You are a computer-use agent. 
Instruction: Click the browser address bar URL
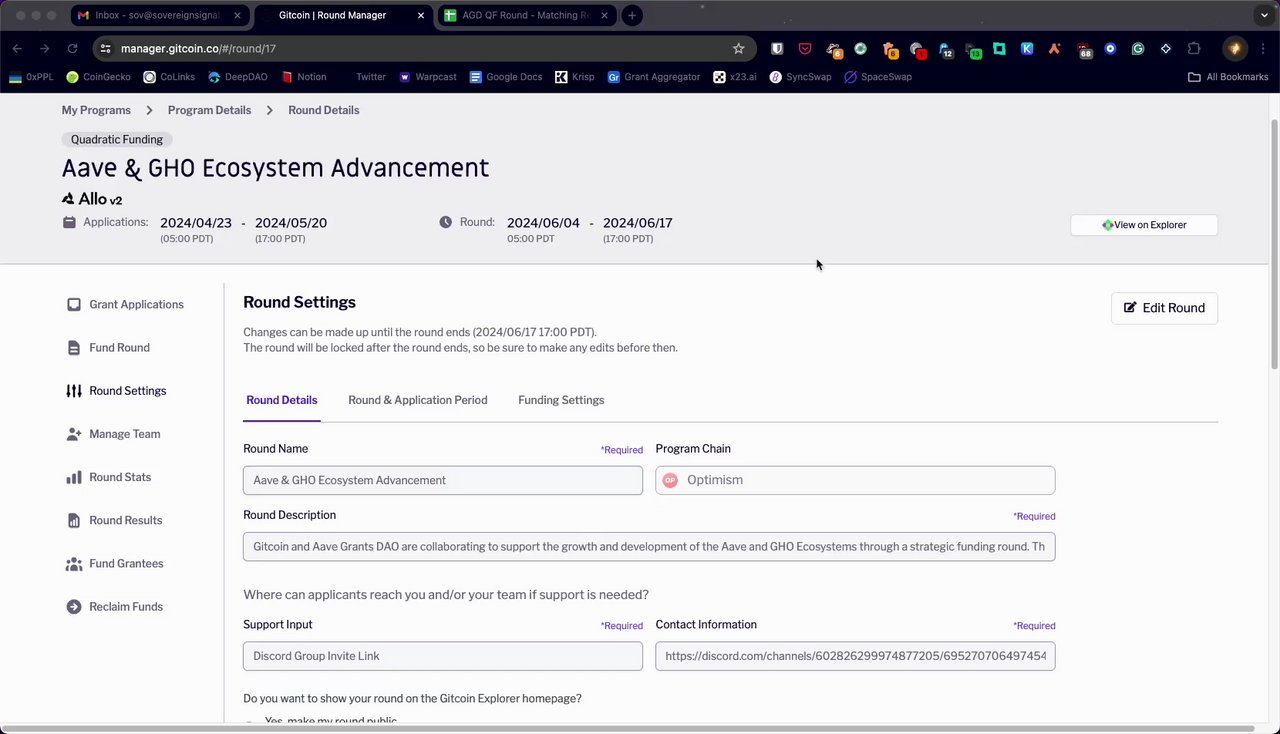point(198,48)
